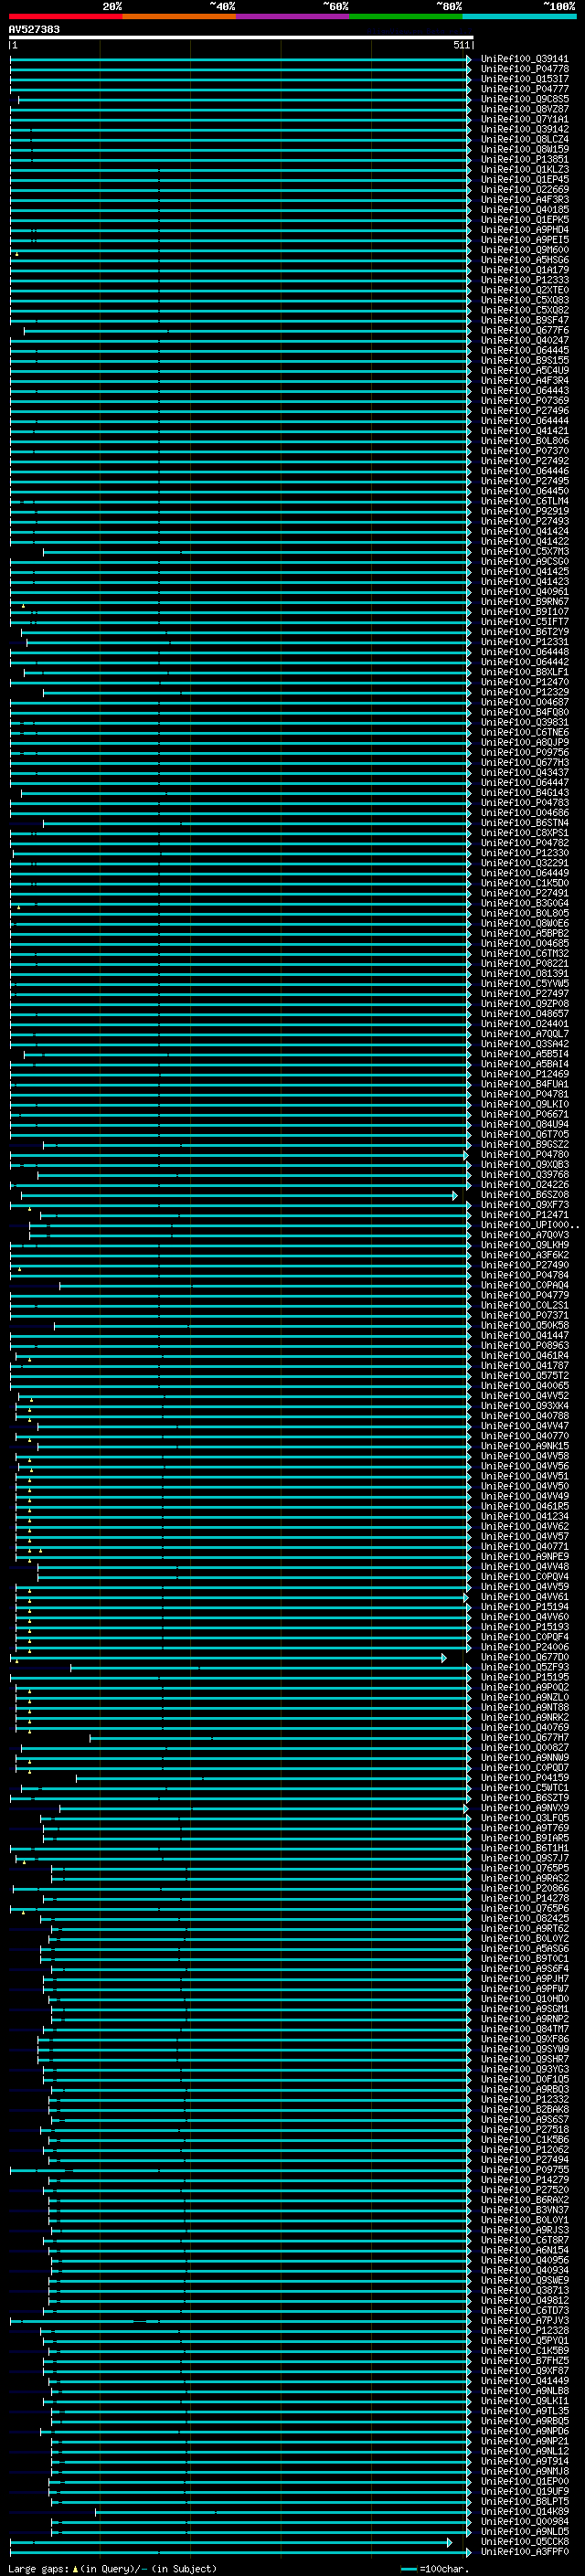Select hit label UniRef100_P04780
The image size is (585, 2576).
(524, 1154)
